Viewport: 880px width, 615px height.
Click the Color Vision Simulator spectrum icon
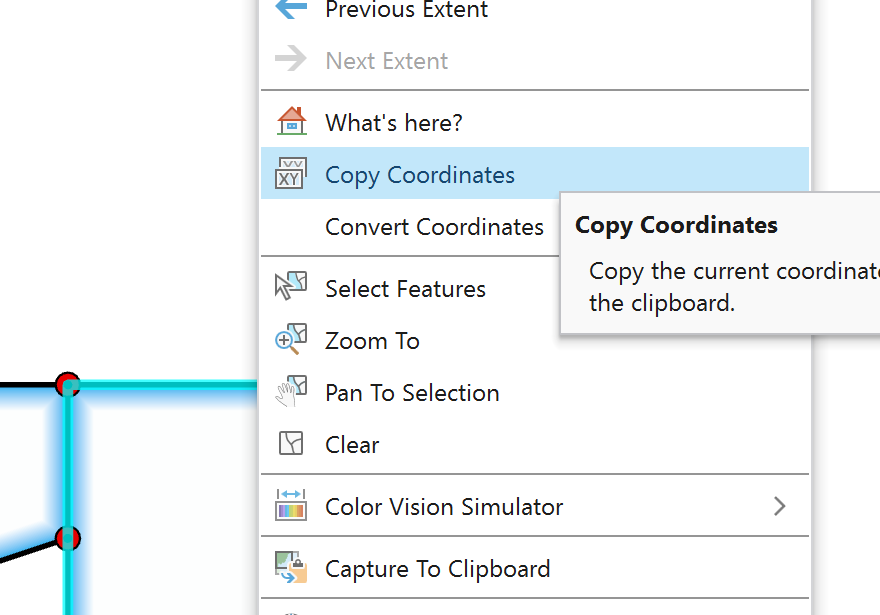[x=291, y=506]
